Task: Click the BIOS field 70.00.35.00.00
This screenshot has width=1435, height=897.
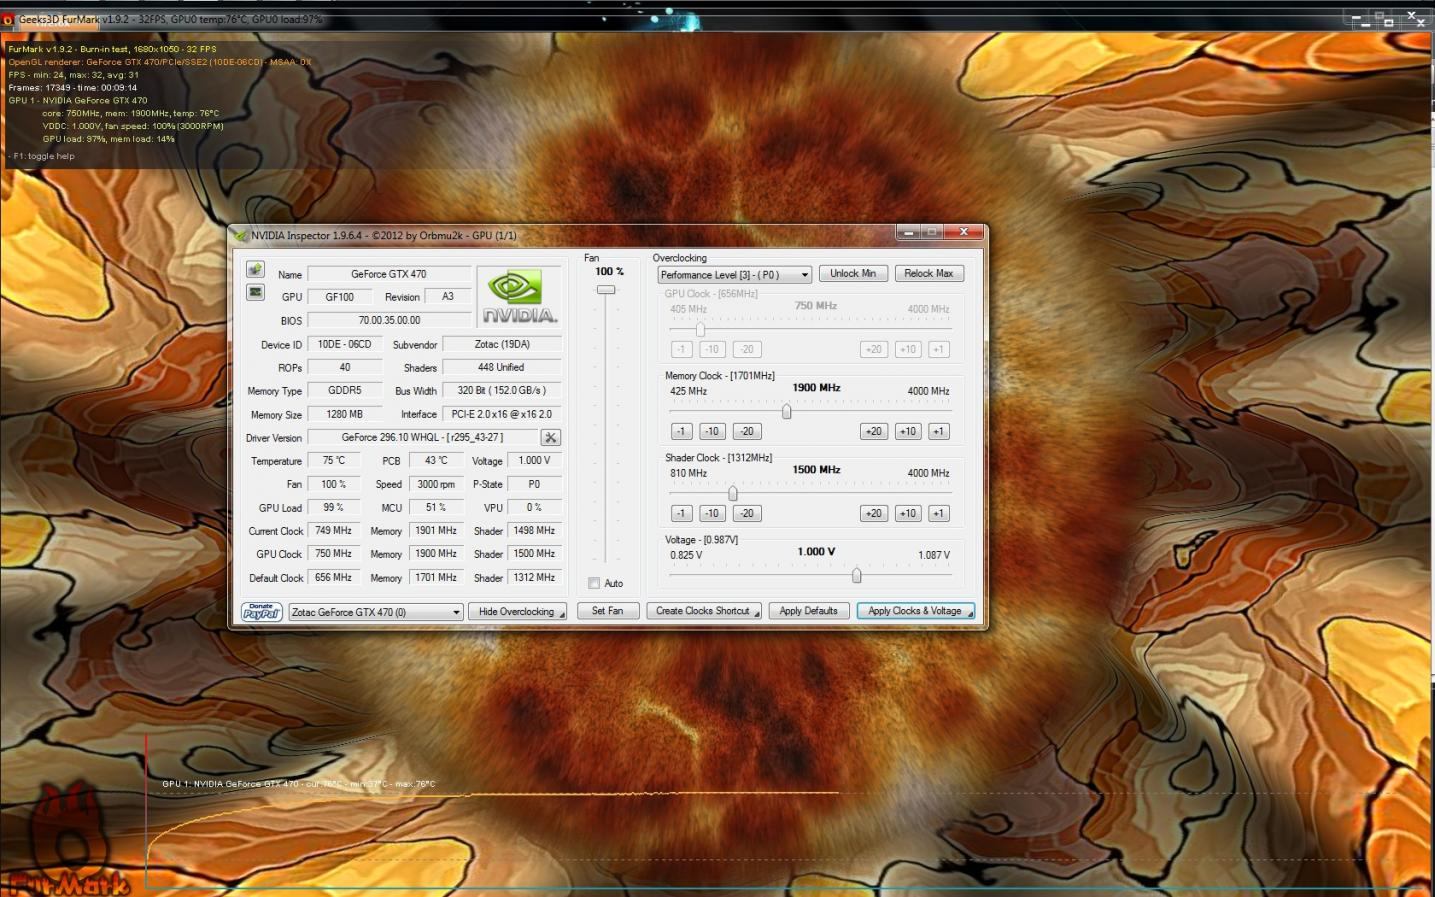Action: point(389,320)
